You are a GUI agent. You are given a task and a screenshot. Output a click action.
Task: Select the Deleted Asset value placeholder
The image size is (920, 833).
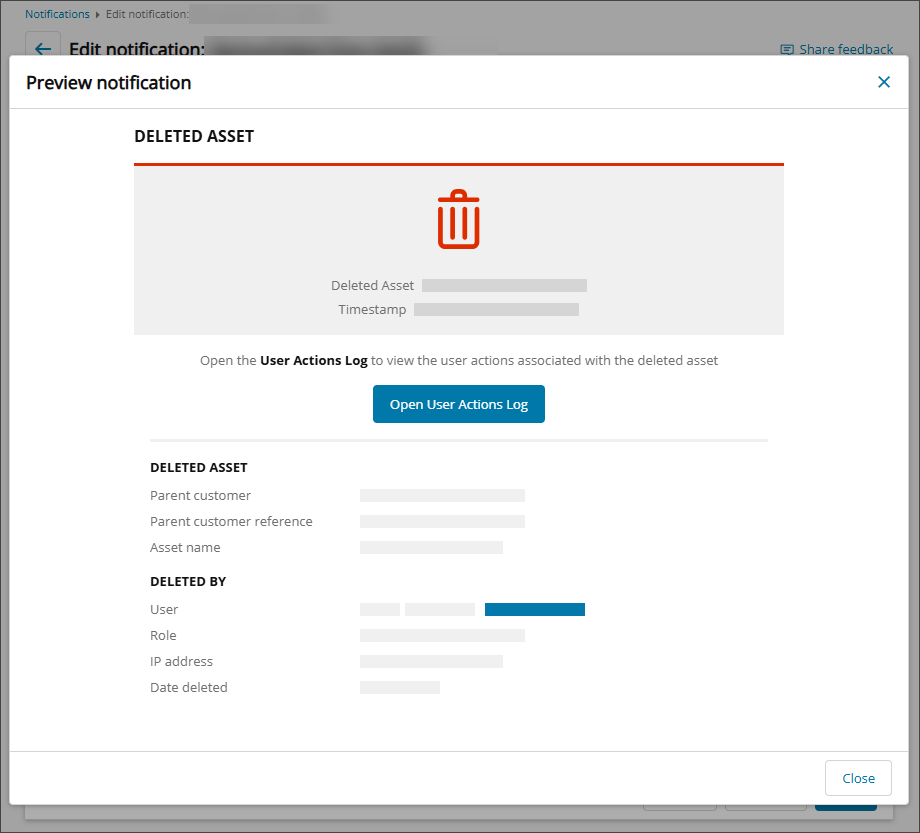[x=504, y=285]
